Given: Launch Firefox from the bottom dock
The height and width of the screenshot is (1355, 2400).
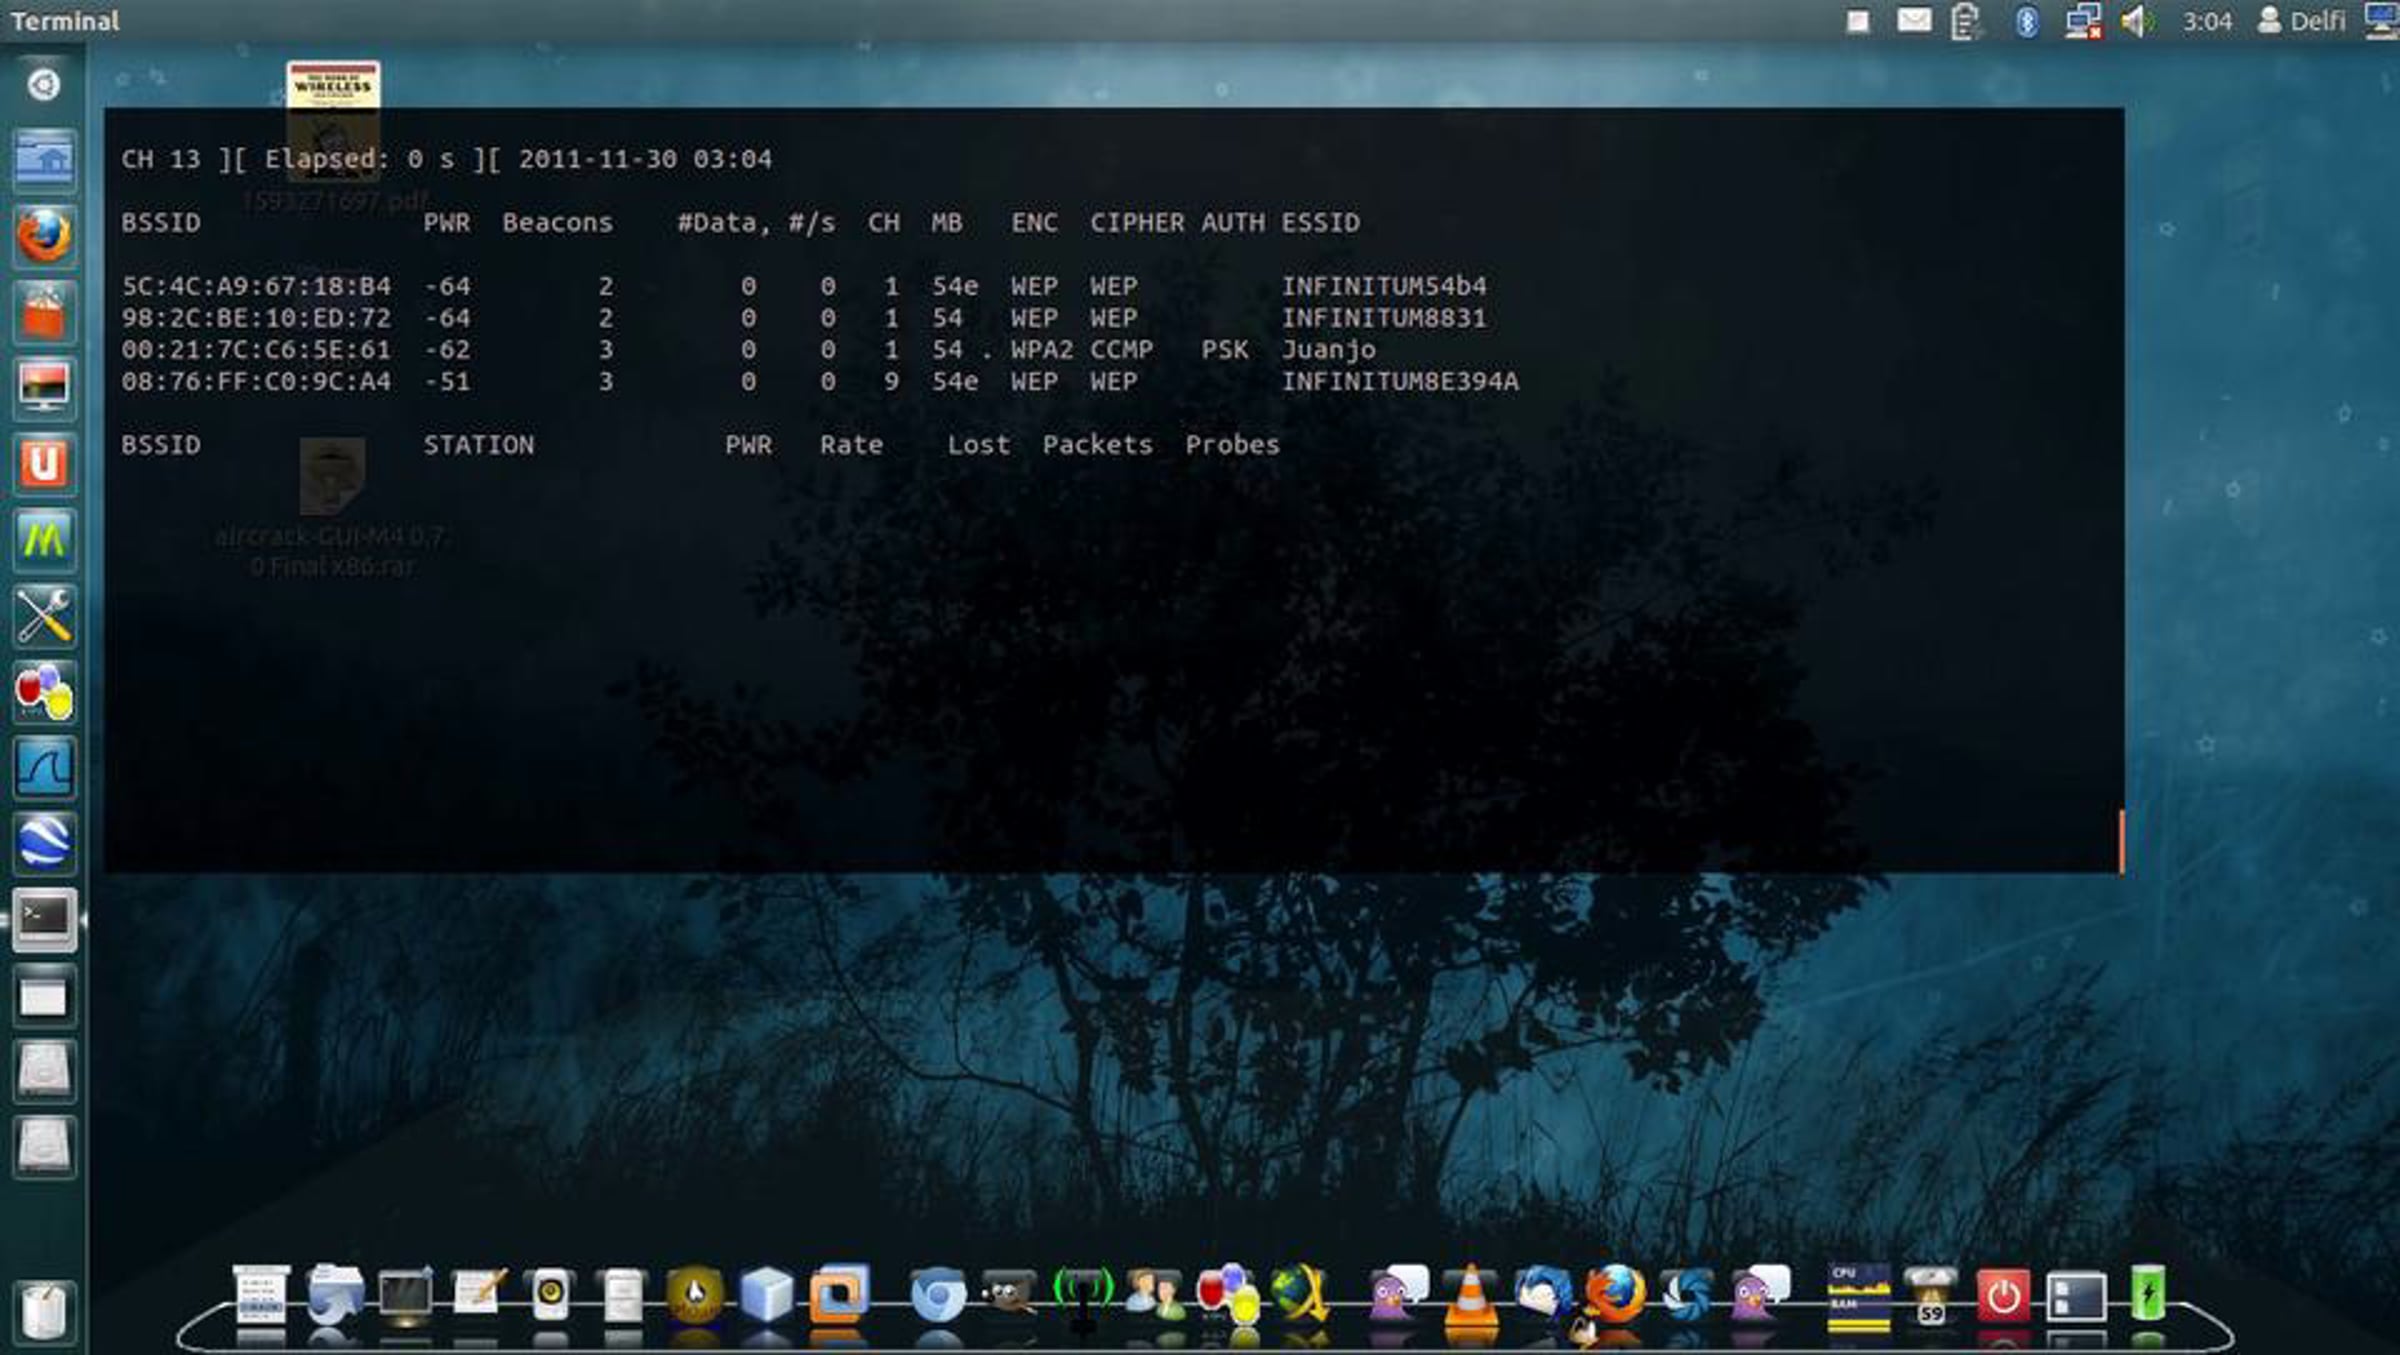Looking at the screenshot, I should tap(1615, 1294).
